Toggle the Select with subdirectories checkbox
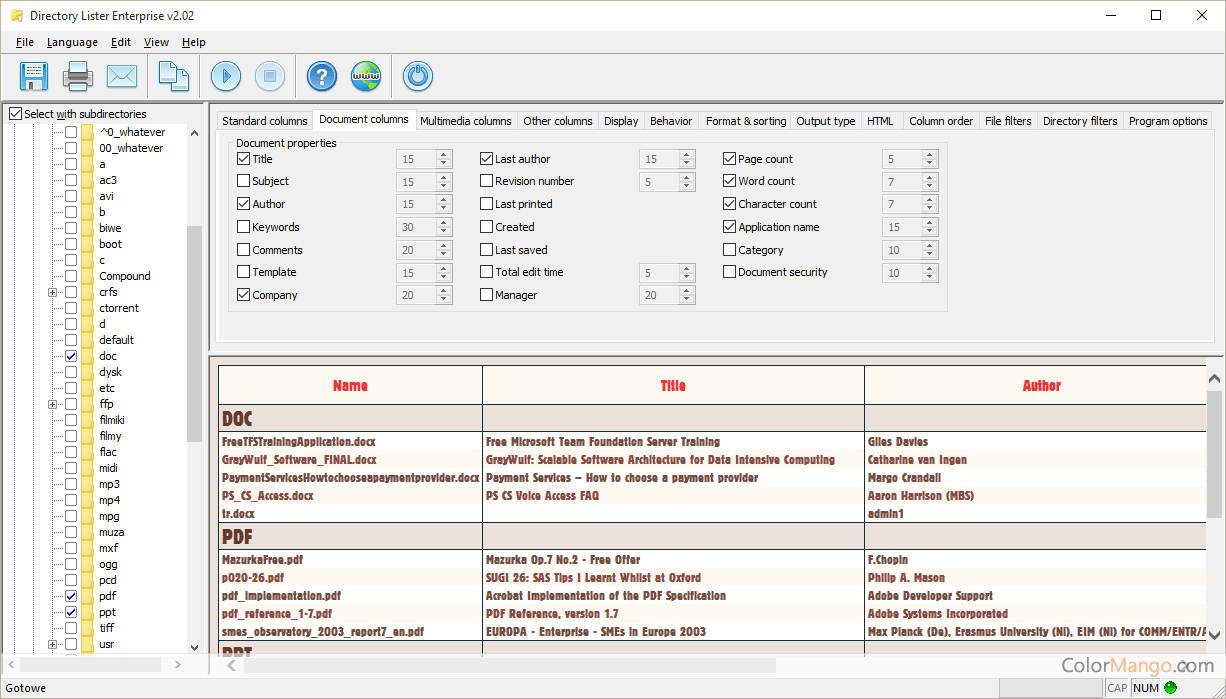1226x699 pixels. [x=15, y=114]
